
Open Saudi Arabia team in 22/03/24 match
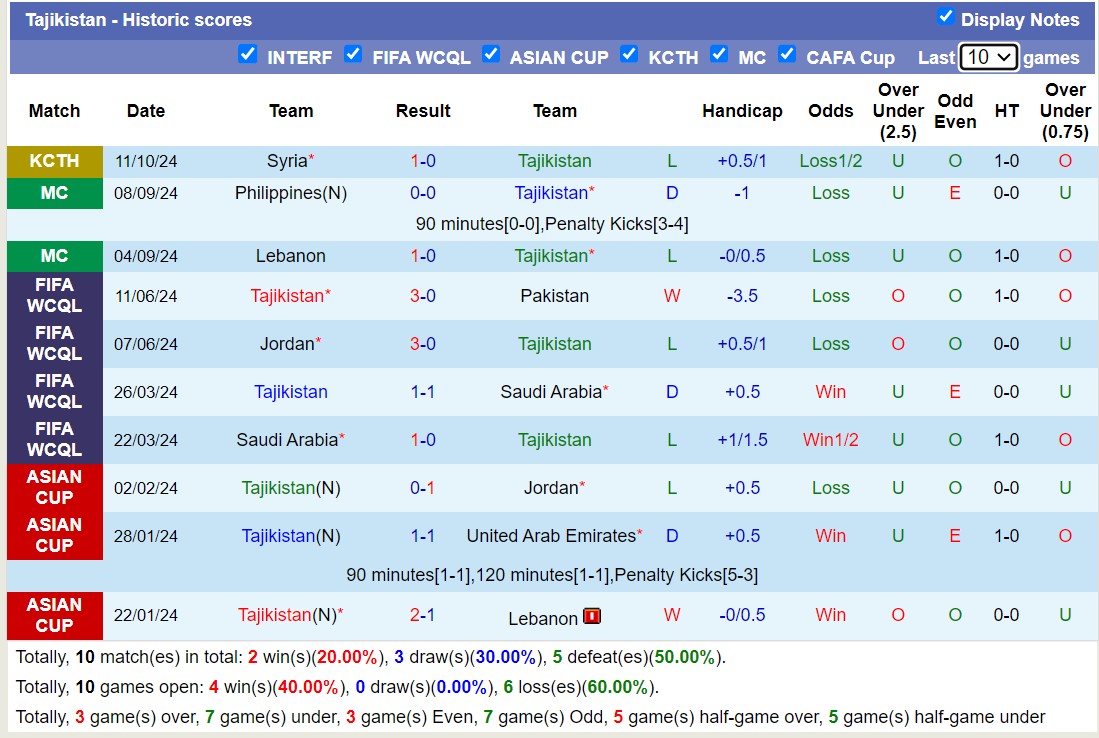click(x=285, y=440)
